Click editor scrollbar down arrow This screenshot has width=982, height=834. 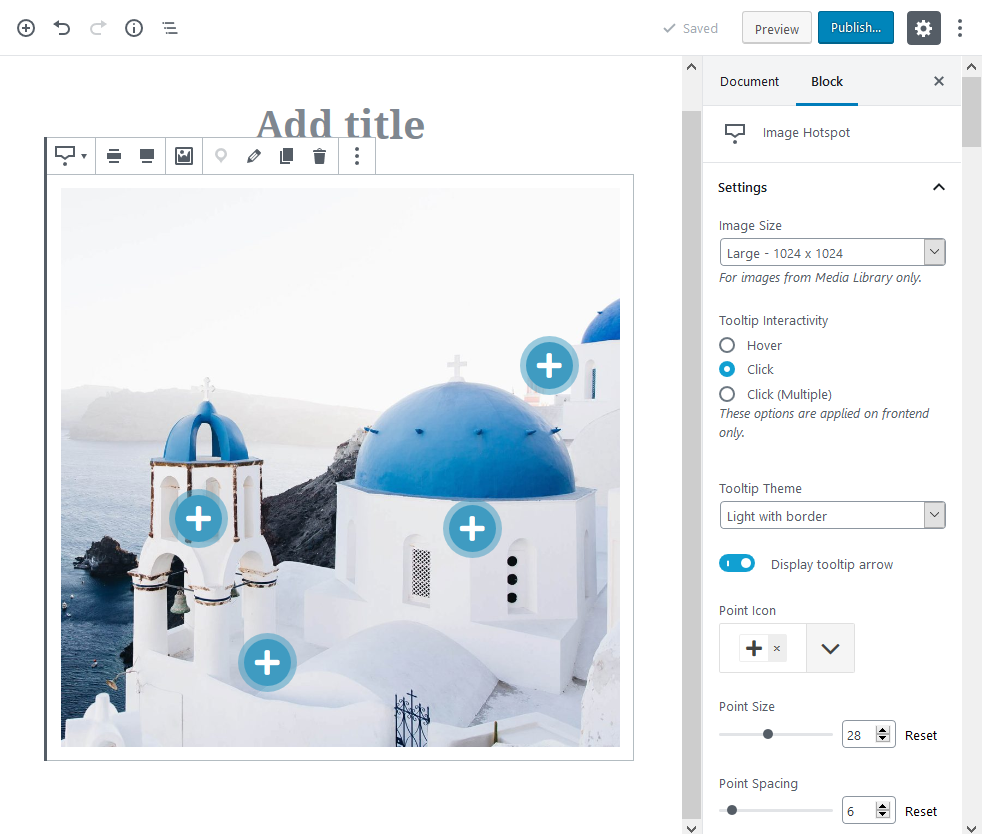pyautogui.click(x=691, y=828)
